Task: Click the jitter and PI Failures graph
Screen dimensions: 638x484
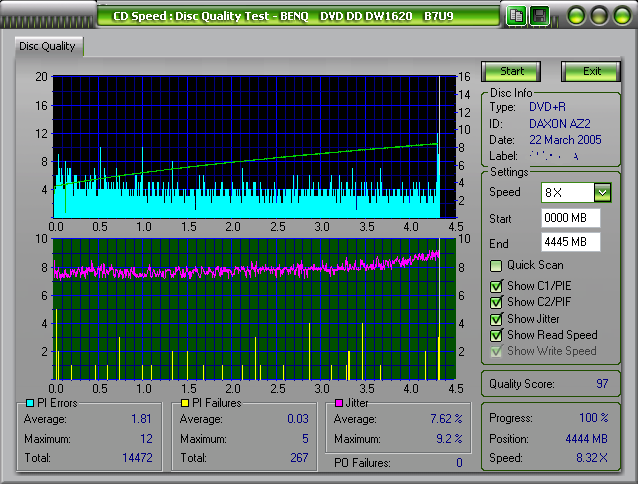Action: [254, 309]
